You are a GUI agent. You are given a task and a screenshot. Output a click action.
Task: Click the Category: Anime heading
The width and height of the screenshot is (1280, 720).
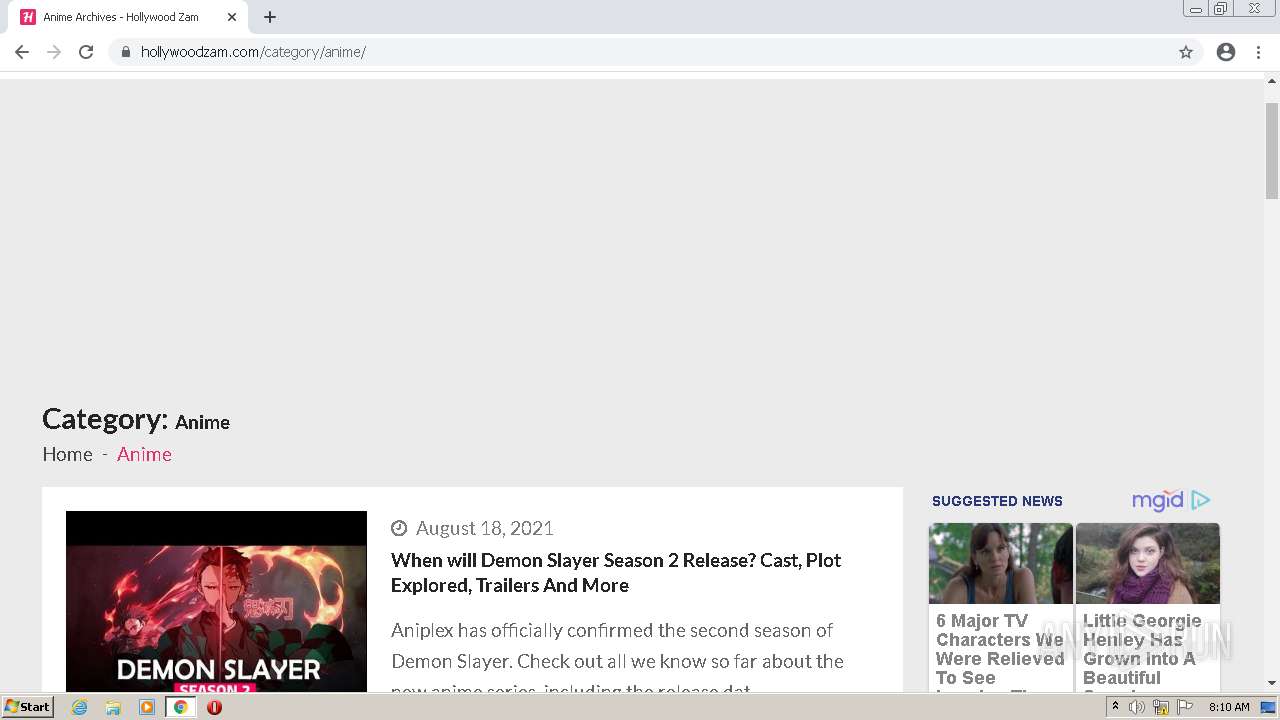pyautogui.click(x=136, y=419)
